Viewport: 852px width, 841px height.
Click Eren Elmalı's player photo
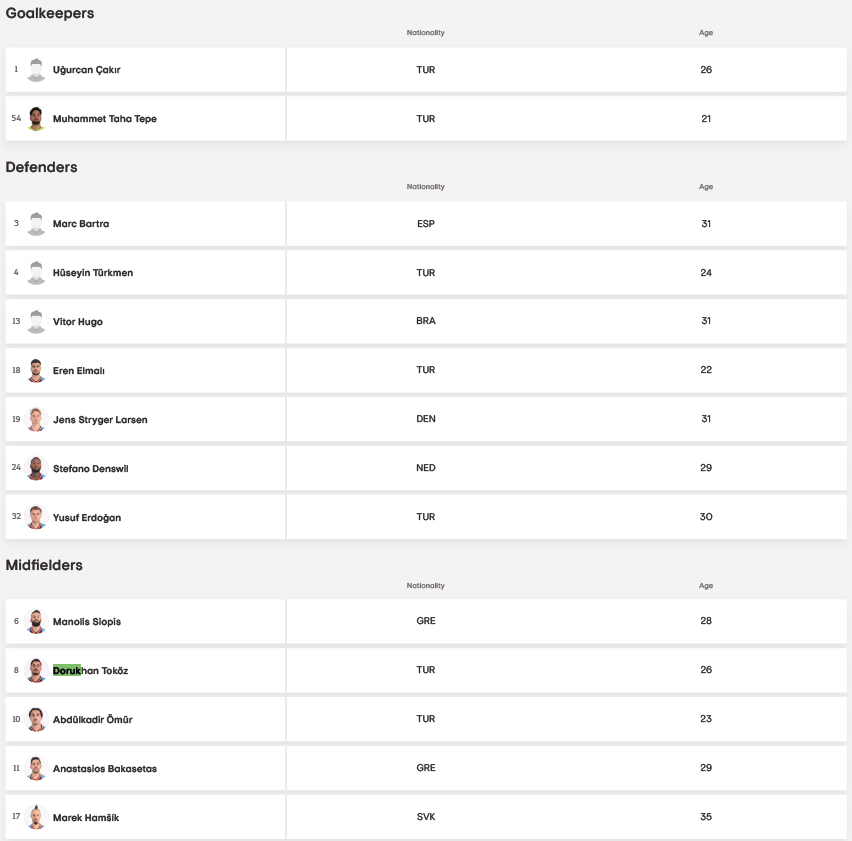(37, 371)
